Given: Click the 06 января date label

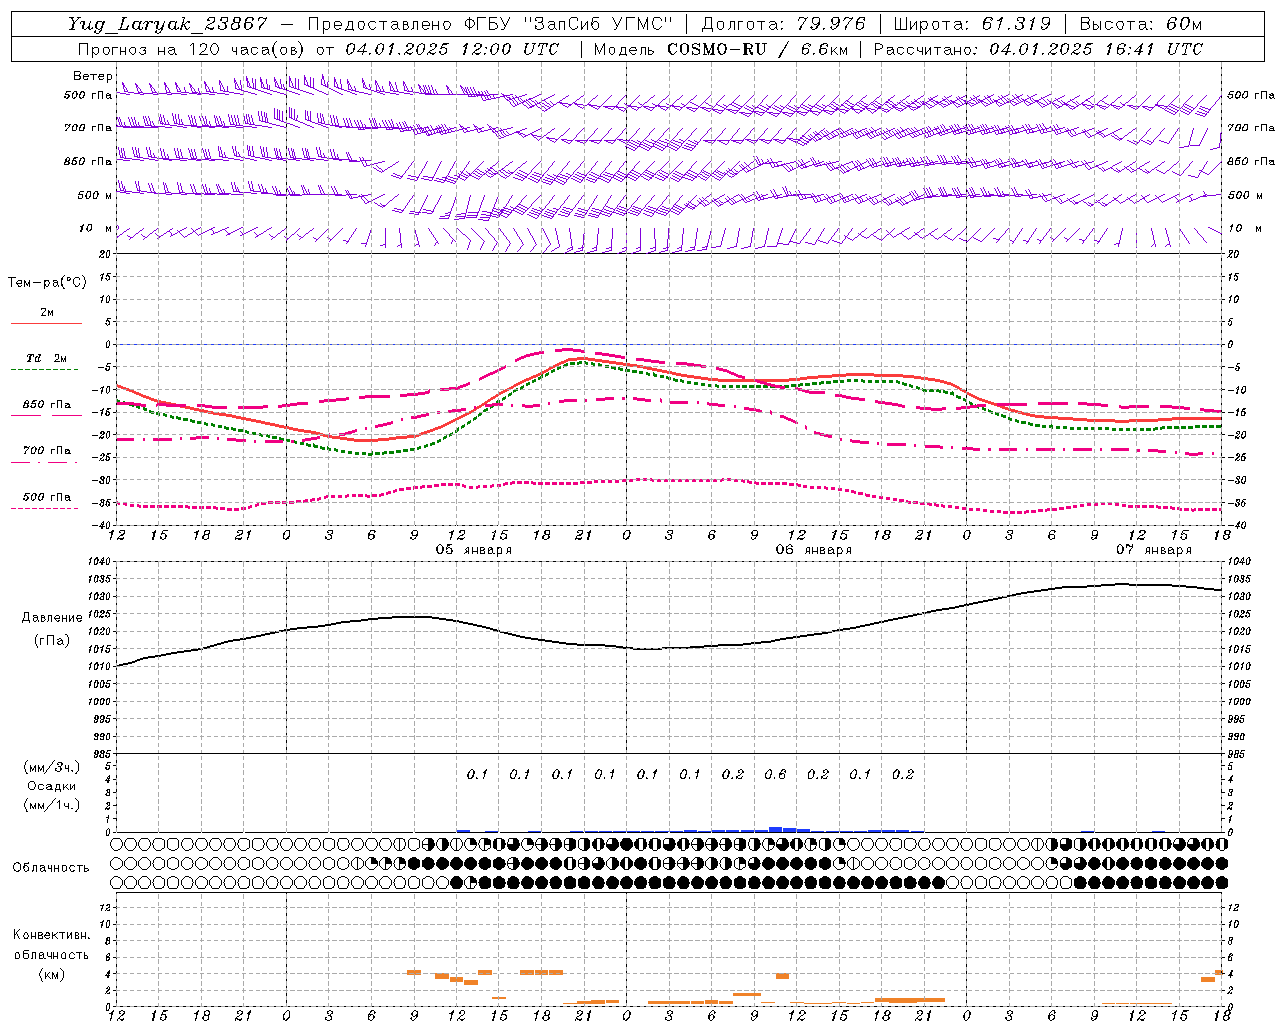Looking at the screenshot, I should (814, 550).
